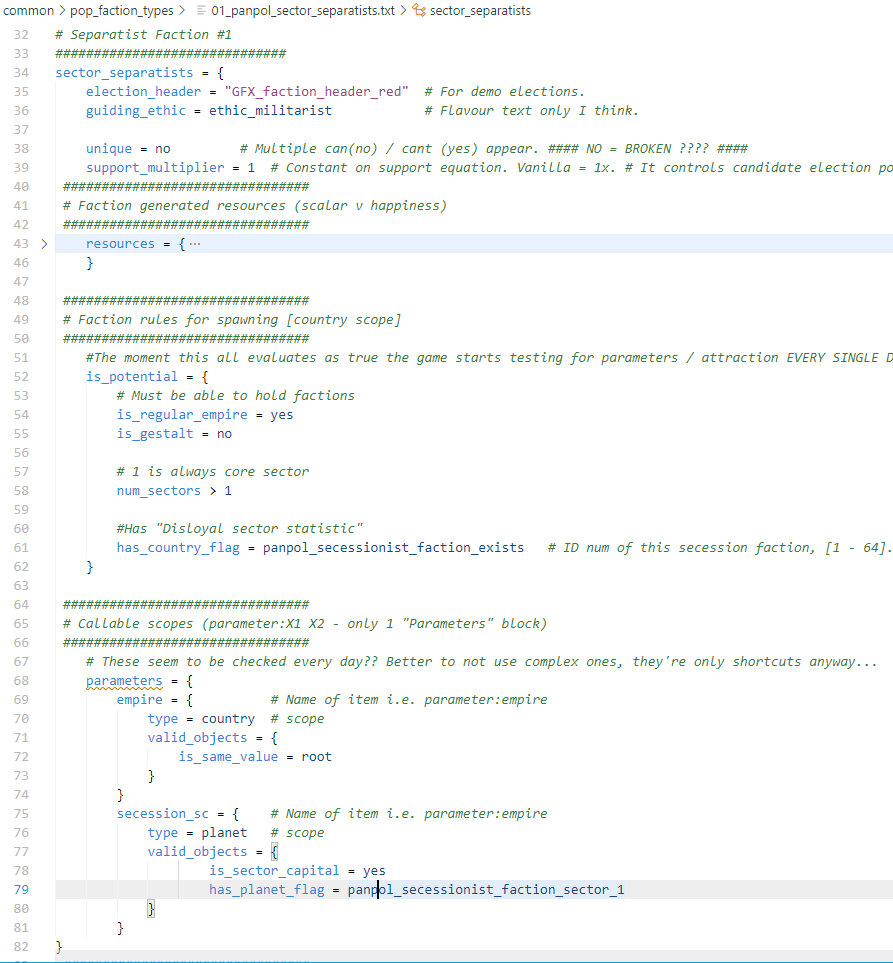Screen dimensions: 893x963
Task: Click the 'unique' key on line 38
Action: tap(109, 149)
